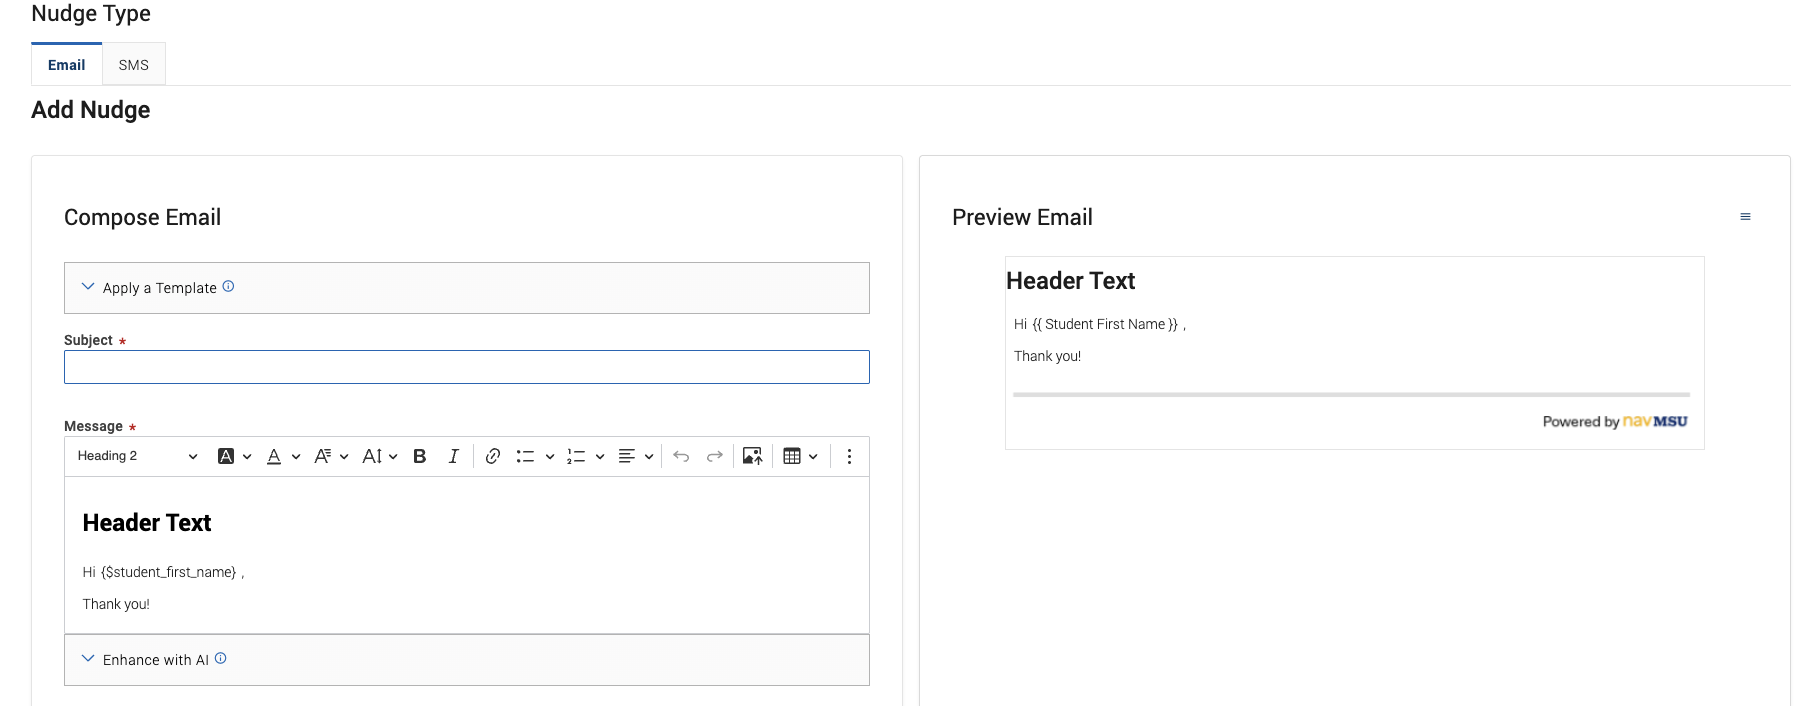1807x706 pixels.
Task: Open the Enhance with AI info icon
Action: pyautogui.click(x=221, y=658)
